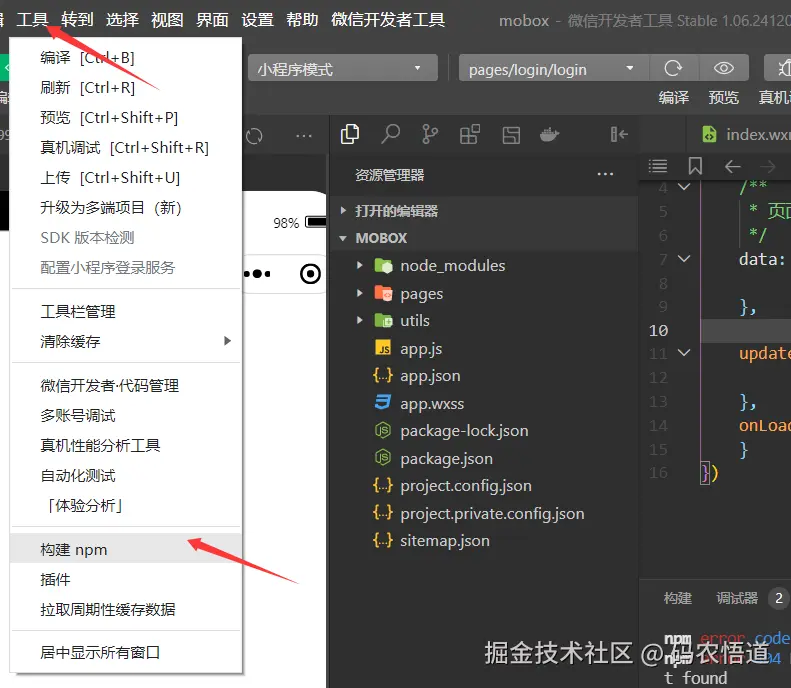
Task: Choose real device debugging menu entry
Action: (126, 147)
